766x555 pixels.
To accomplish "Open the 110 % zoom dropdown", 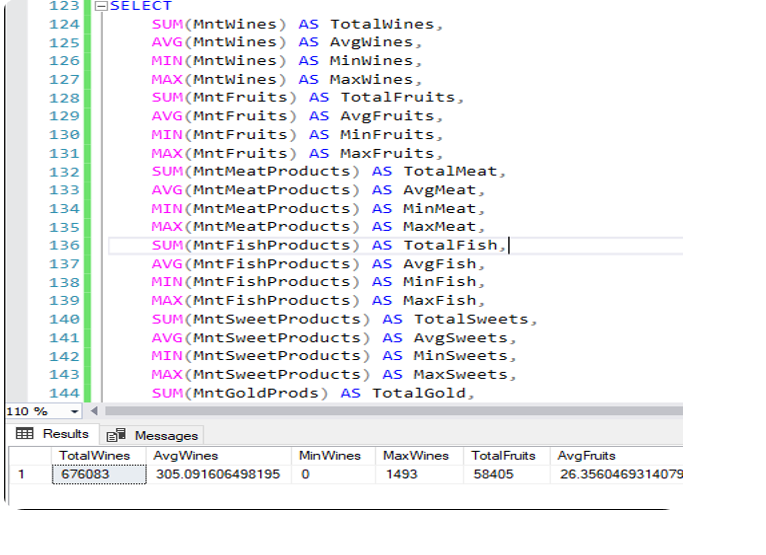I will click(74, 411).
